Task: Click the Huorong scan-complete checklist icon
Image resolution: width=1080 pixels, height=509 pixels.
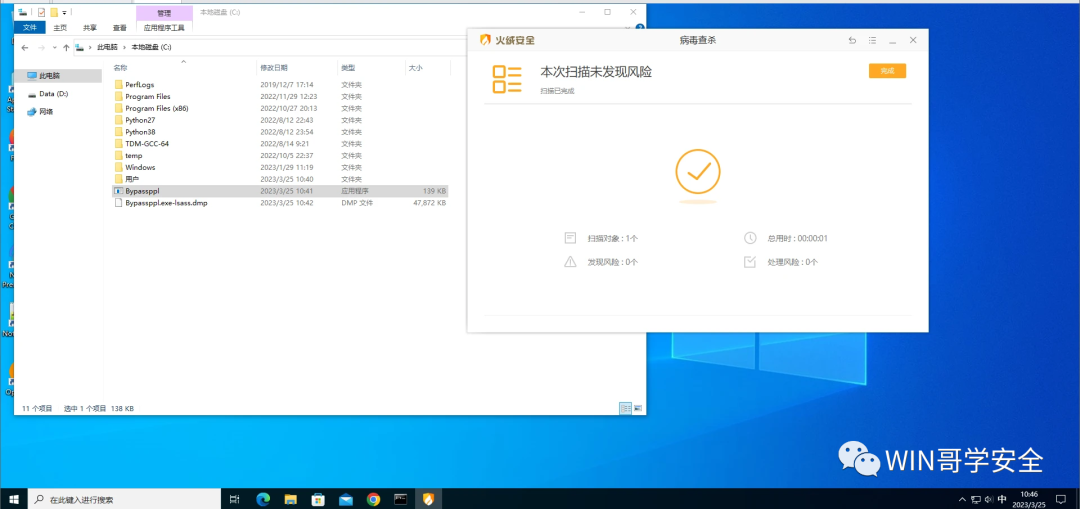Action: (507, 79)
